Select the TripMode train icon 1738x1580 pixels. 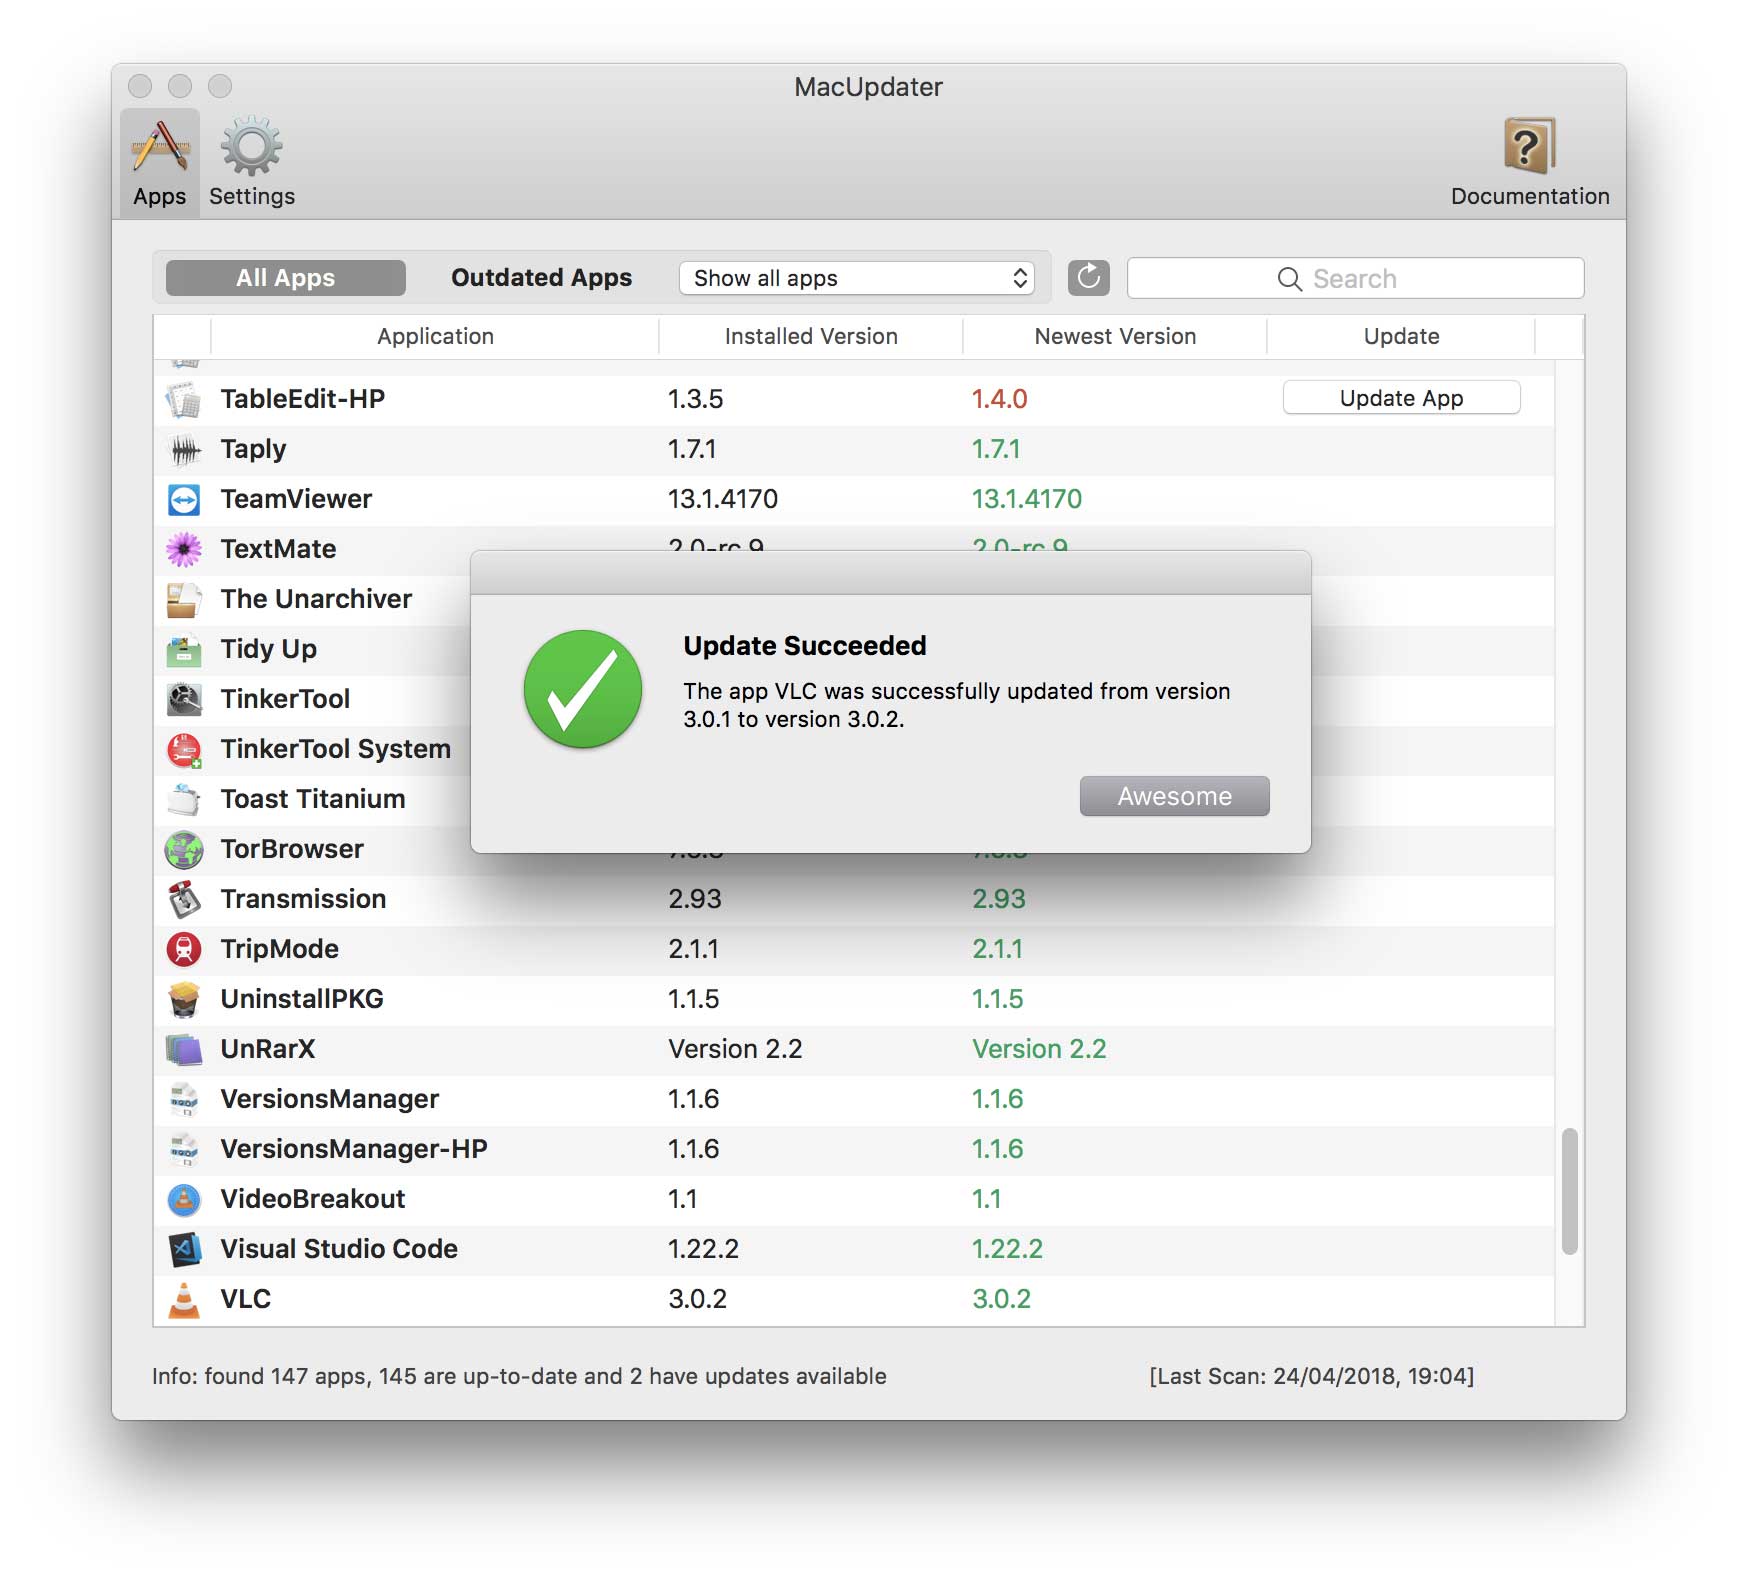pos(184,949)
